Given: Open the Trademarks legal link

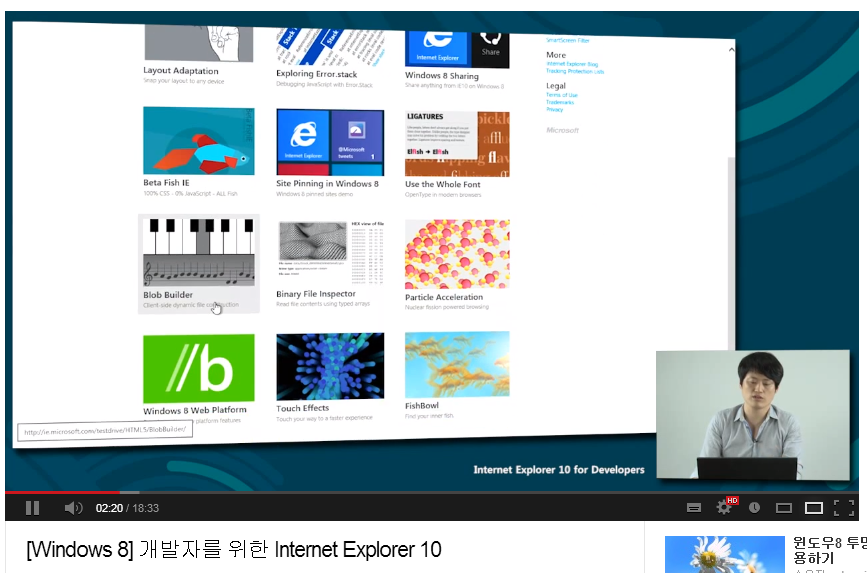Looking at the screenshot, I should tap(560, 102).
